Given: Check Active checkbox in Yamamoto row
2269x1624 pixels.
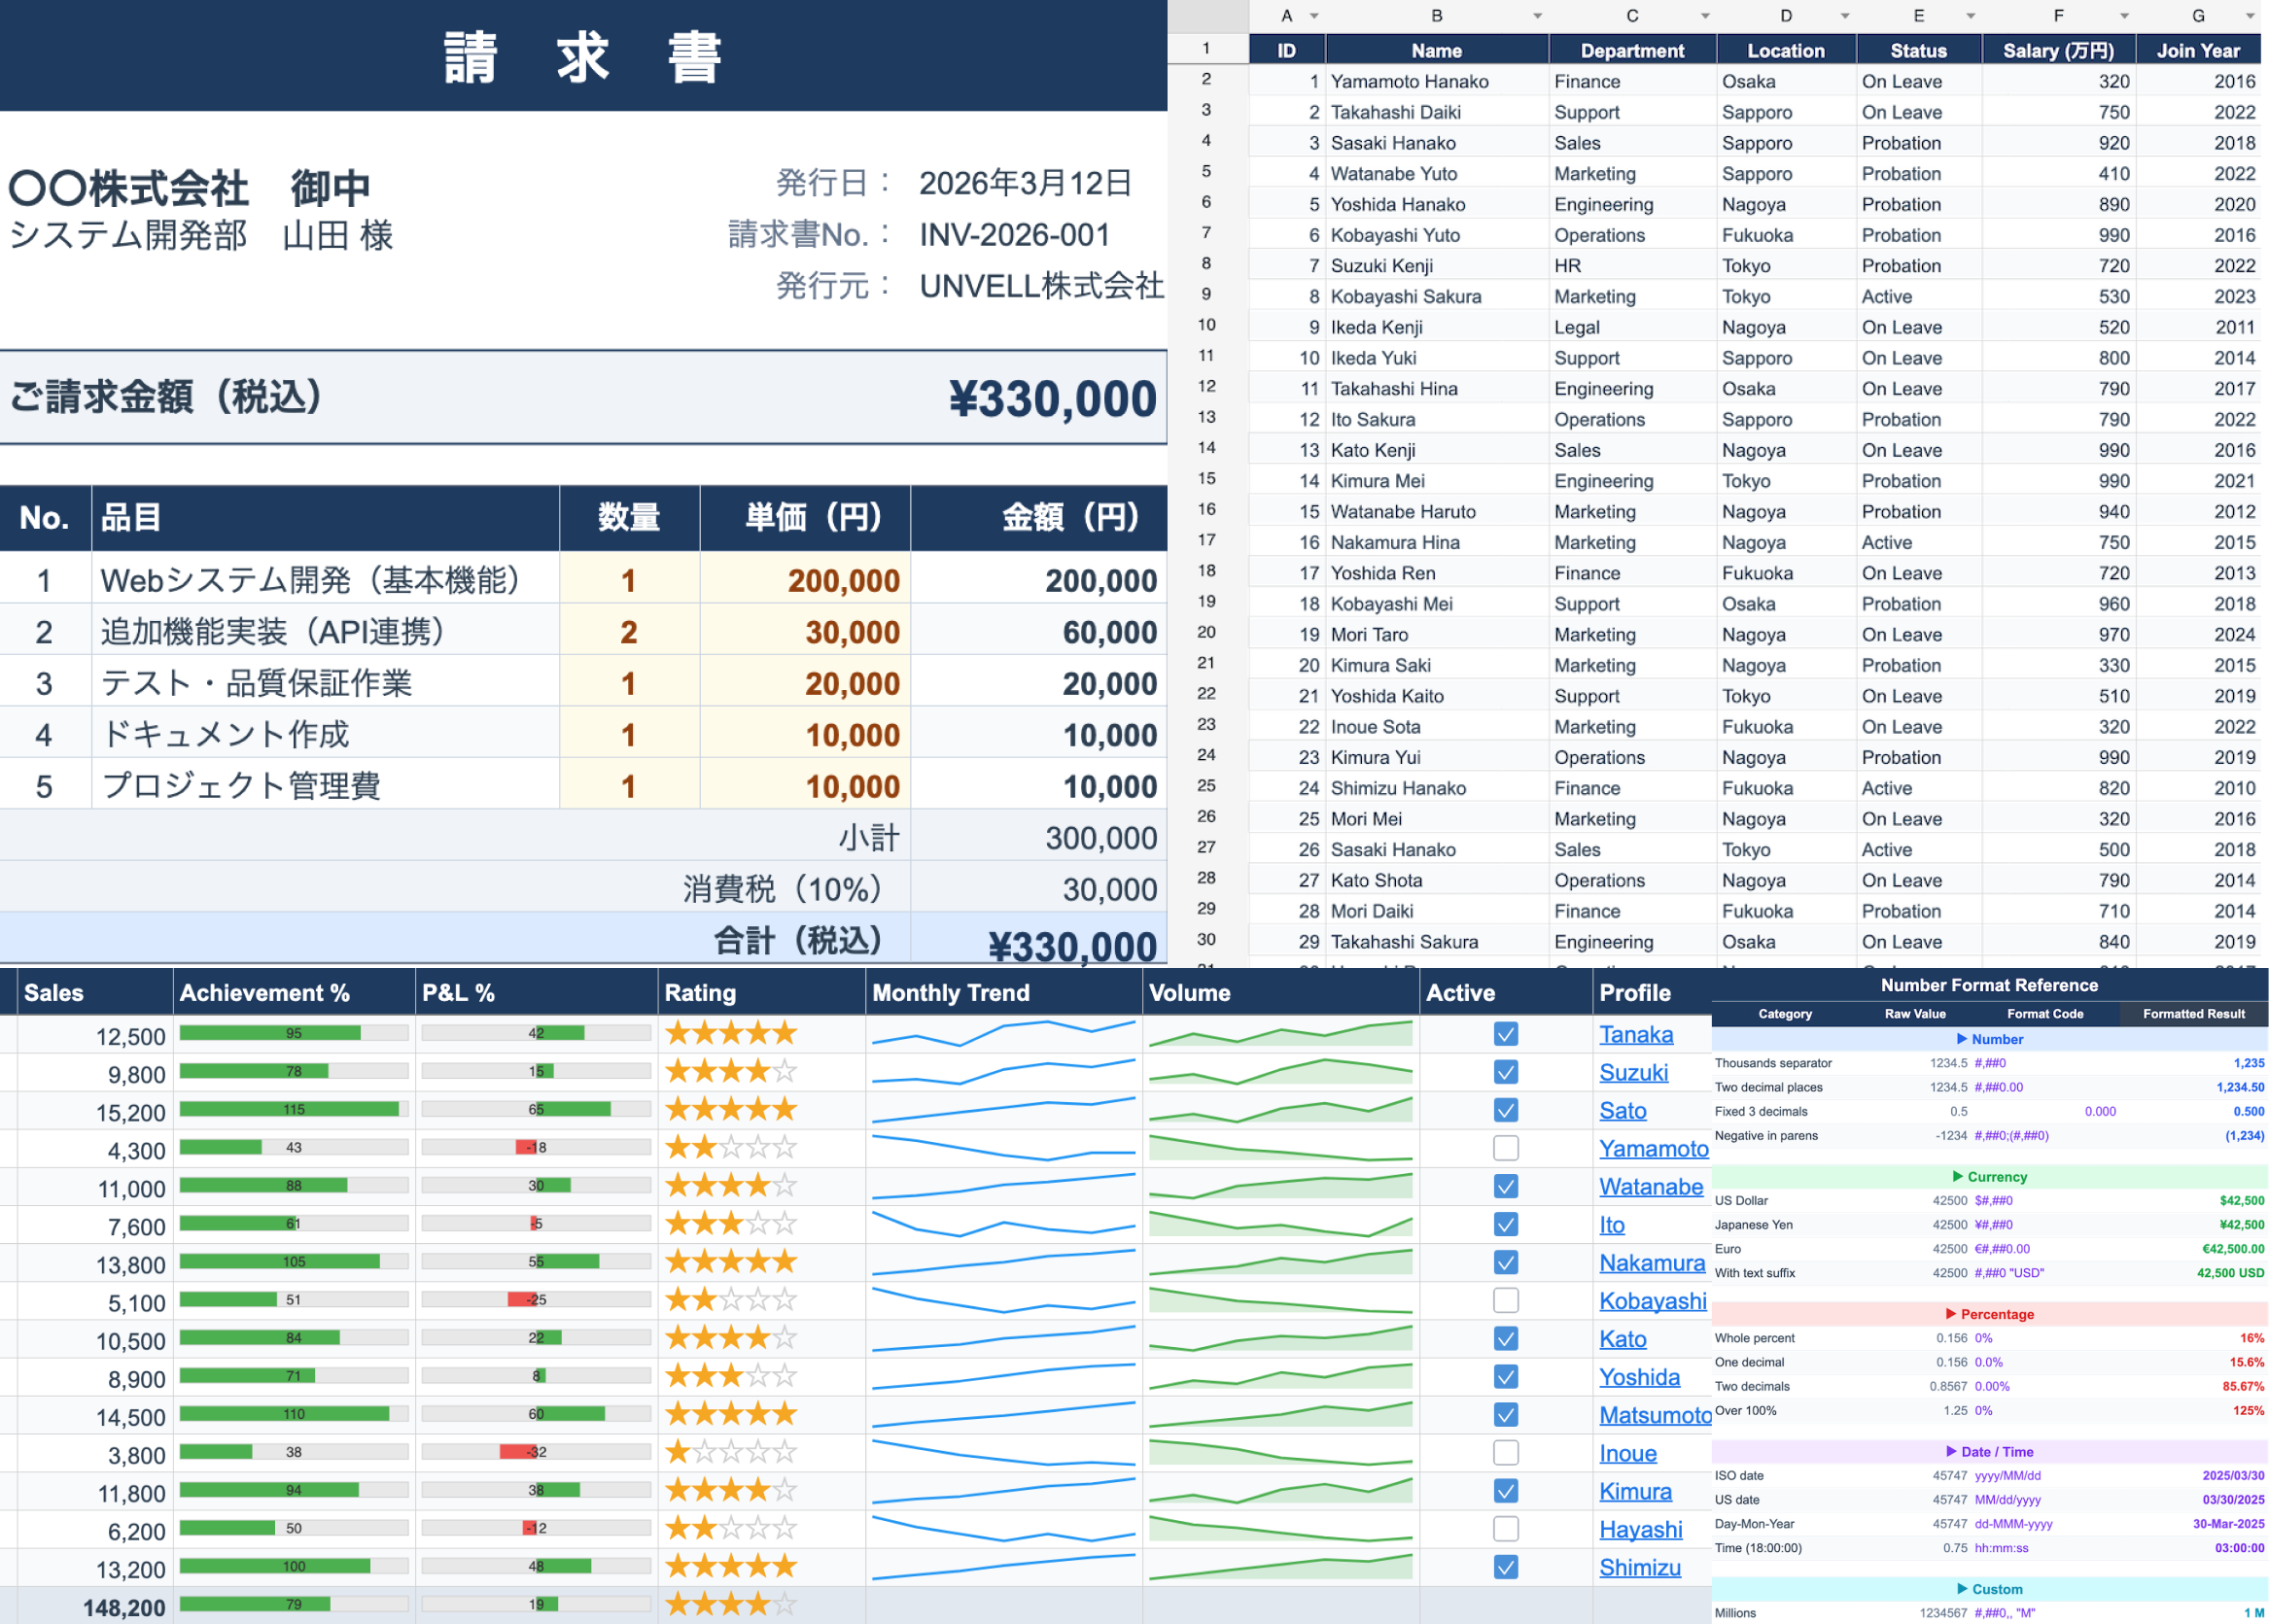Looking at the screenshot, I should 1505,1148.
